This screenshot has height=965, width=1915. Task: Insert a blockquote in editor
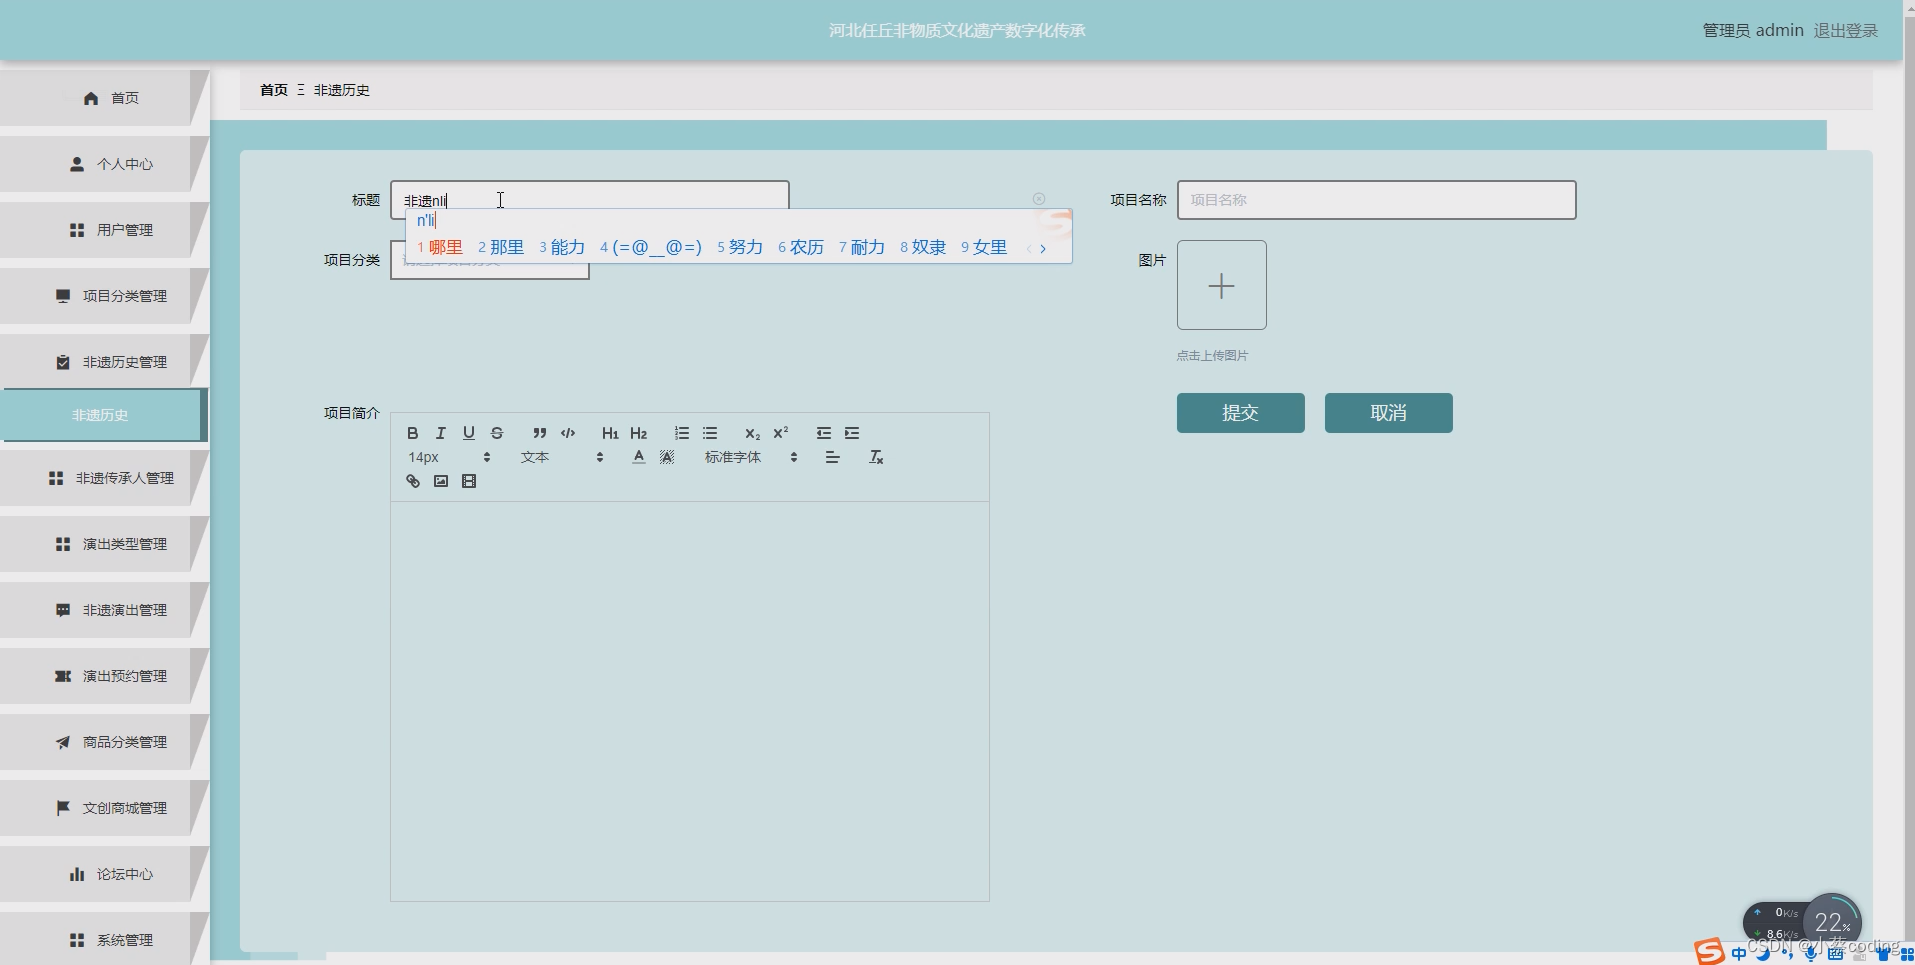539,433
